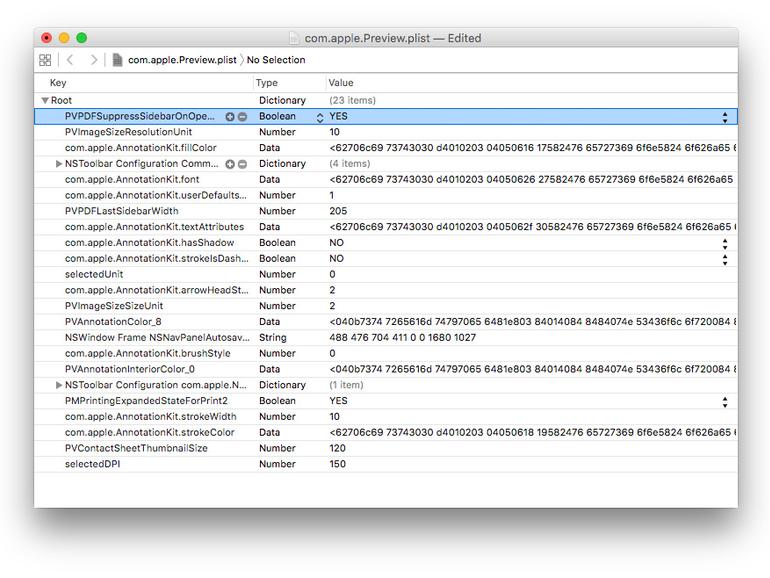Click value 10 of strokeWidth

click(334, 416)
